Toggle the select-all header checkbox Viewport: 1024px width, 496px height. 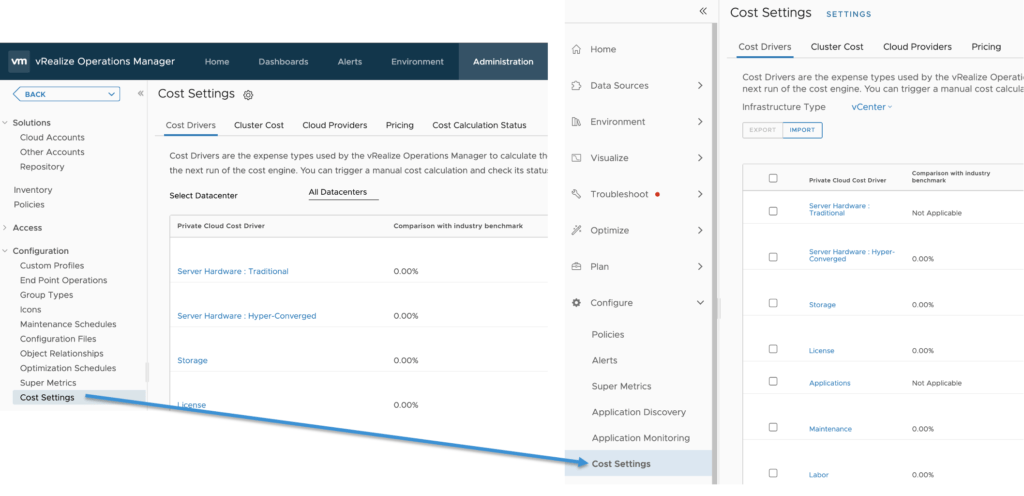[773, 178]
